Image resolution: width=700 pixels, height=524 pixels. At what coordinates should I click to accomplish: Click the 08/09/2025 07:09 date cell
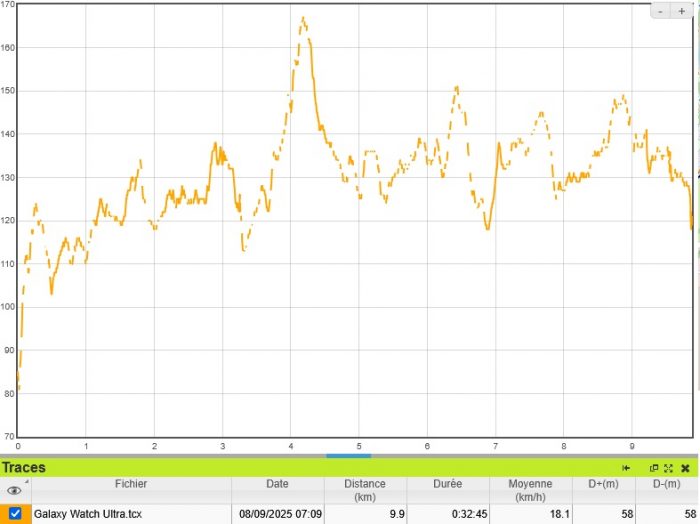pos(280,514)
